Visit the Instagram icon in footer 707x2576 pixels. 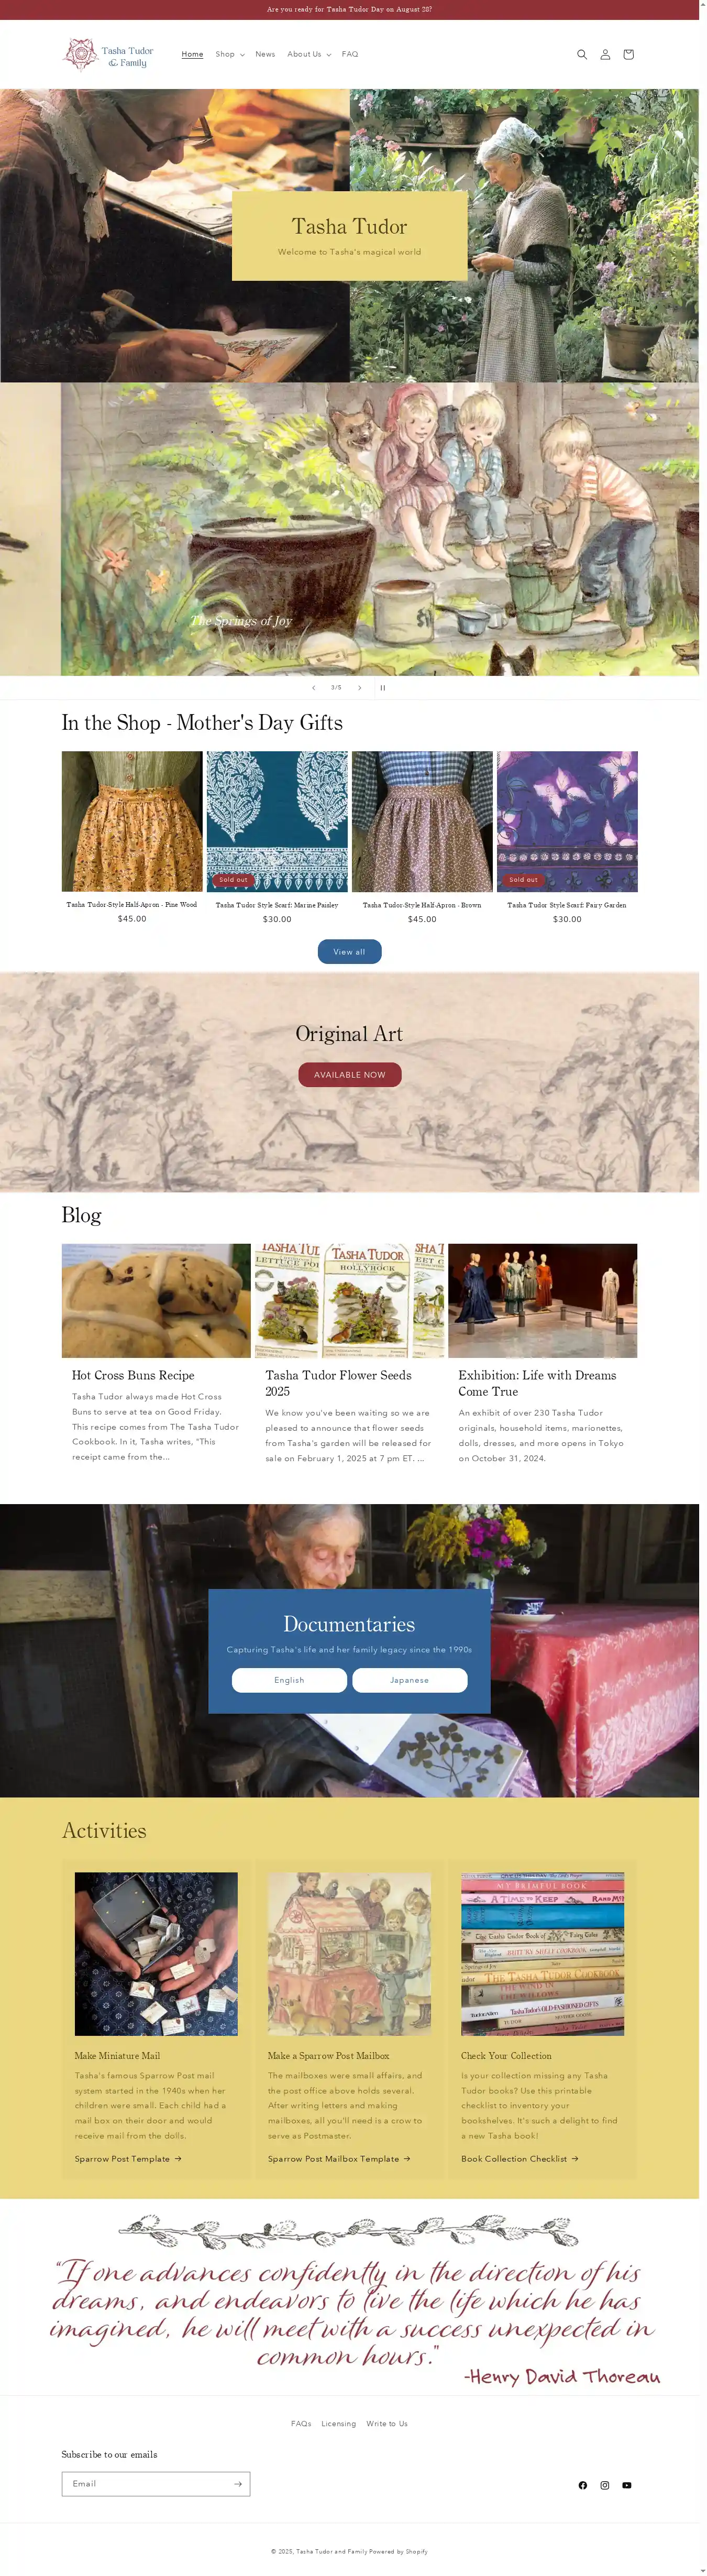click(x=605, y=2484)
